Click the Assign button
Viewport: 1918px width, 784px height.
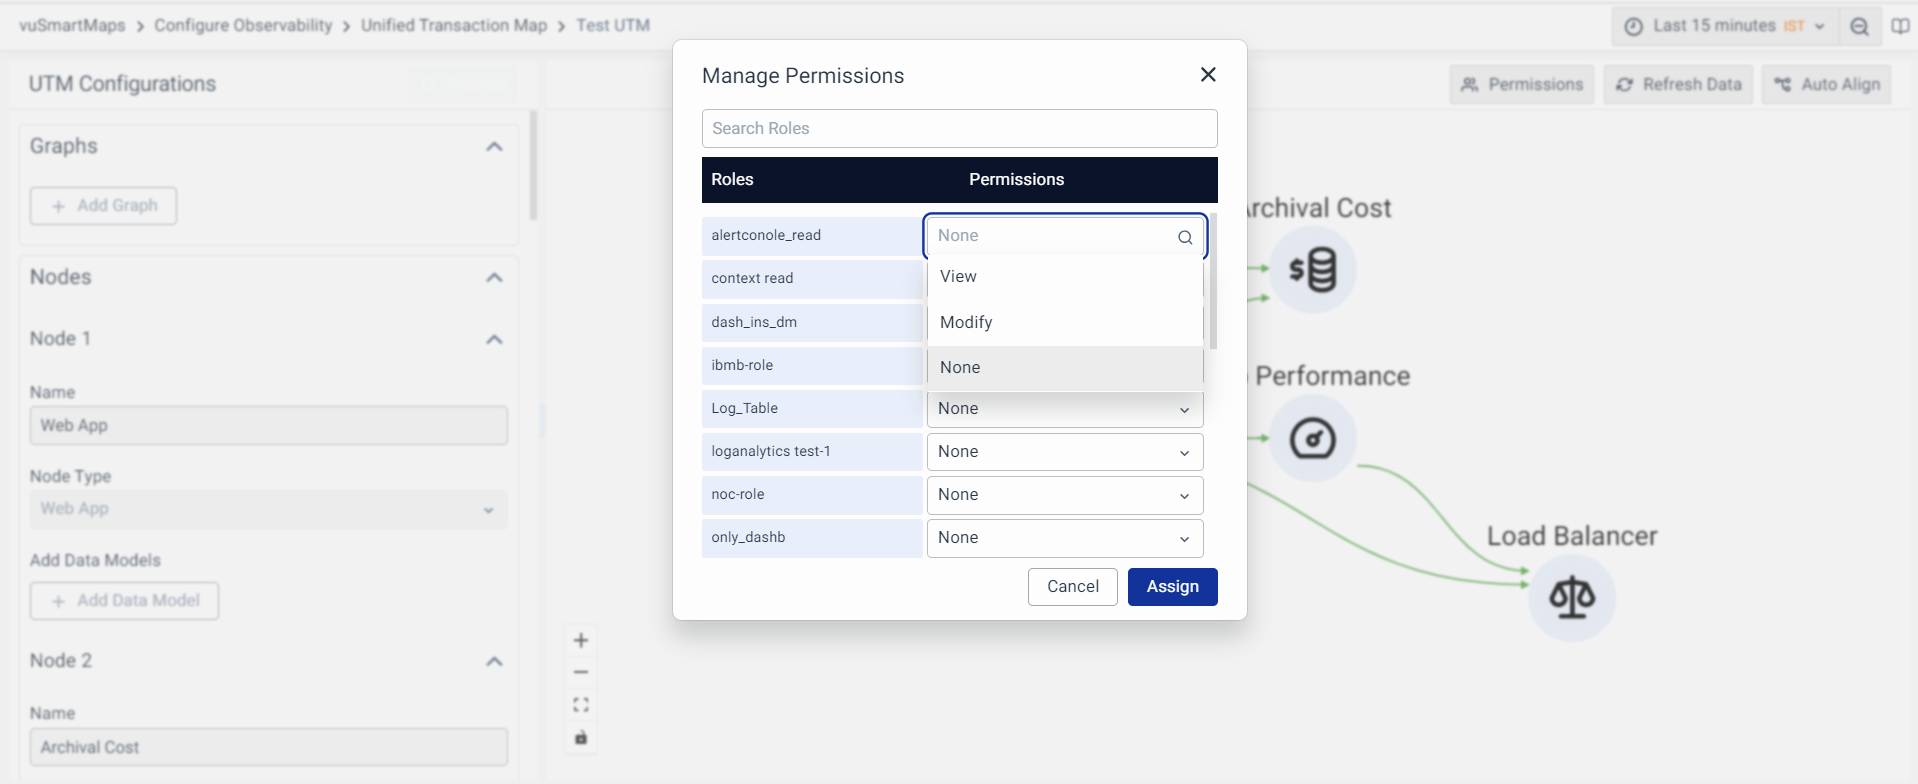[x=1172, y=587]
